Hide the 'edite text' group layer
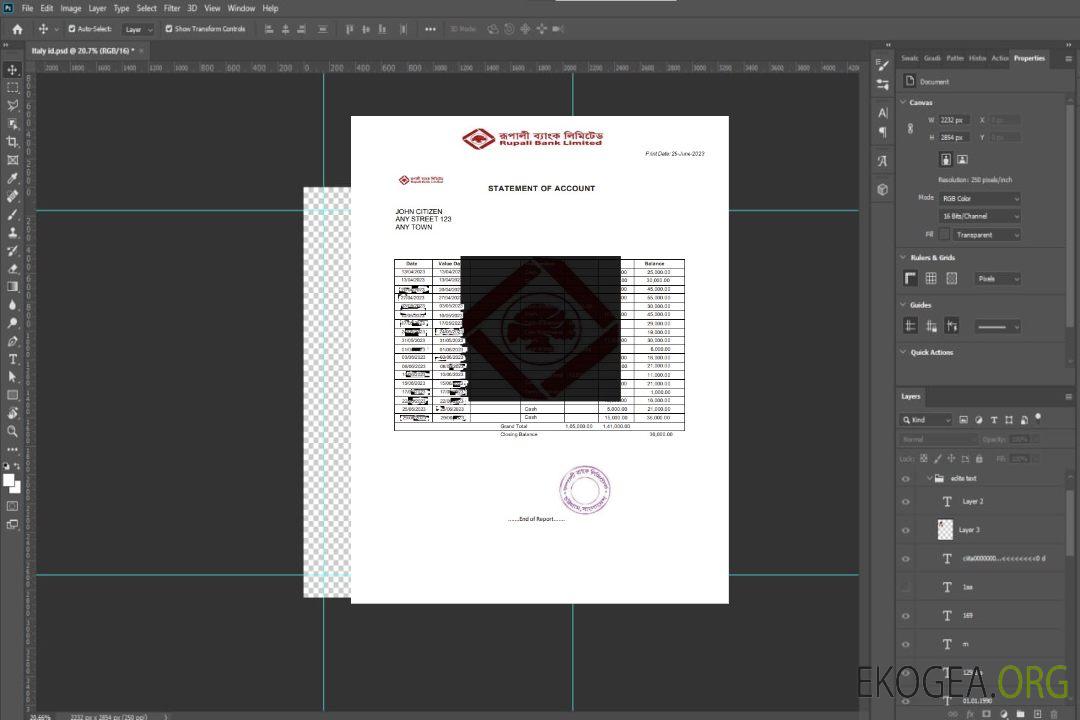The image size is (1080, 720). [906, 478]
